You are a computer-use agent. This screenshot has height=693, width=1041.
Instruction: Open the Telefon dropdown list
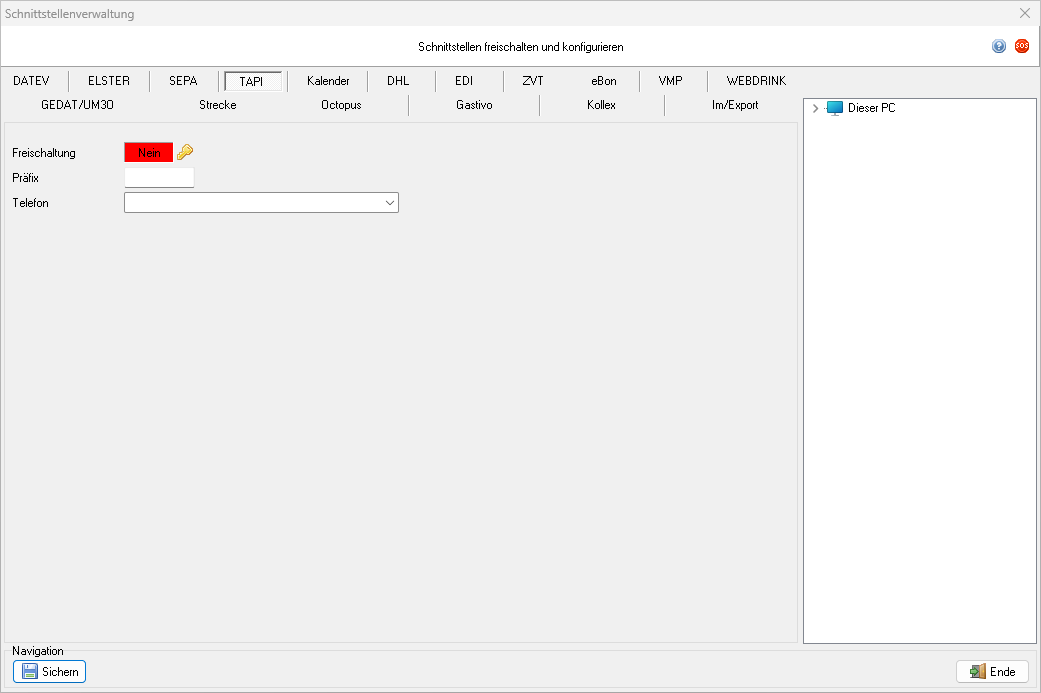389,203
